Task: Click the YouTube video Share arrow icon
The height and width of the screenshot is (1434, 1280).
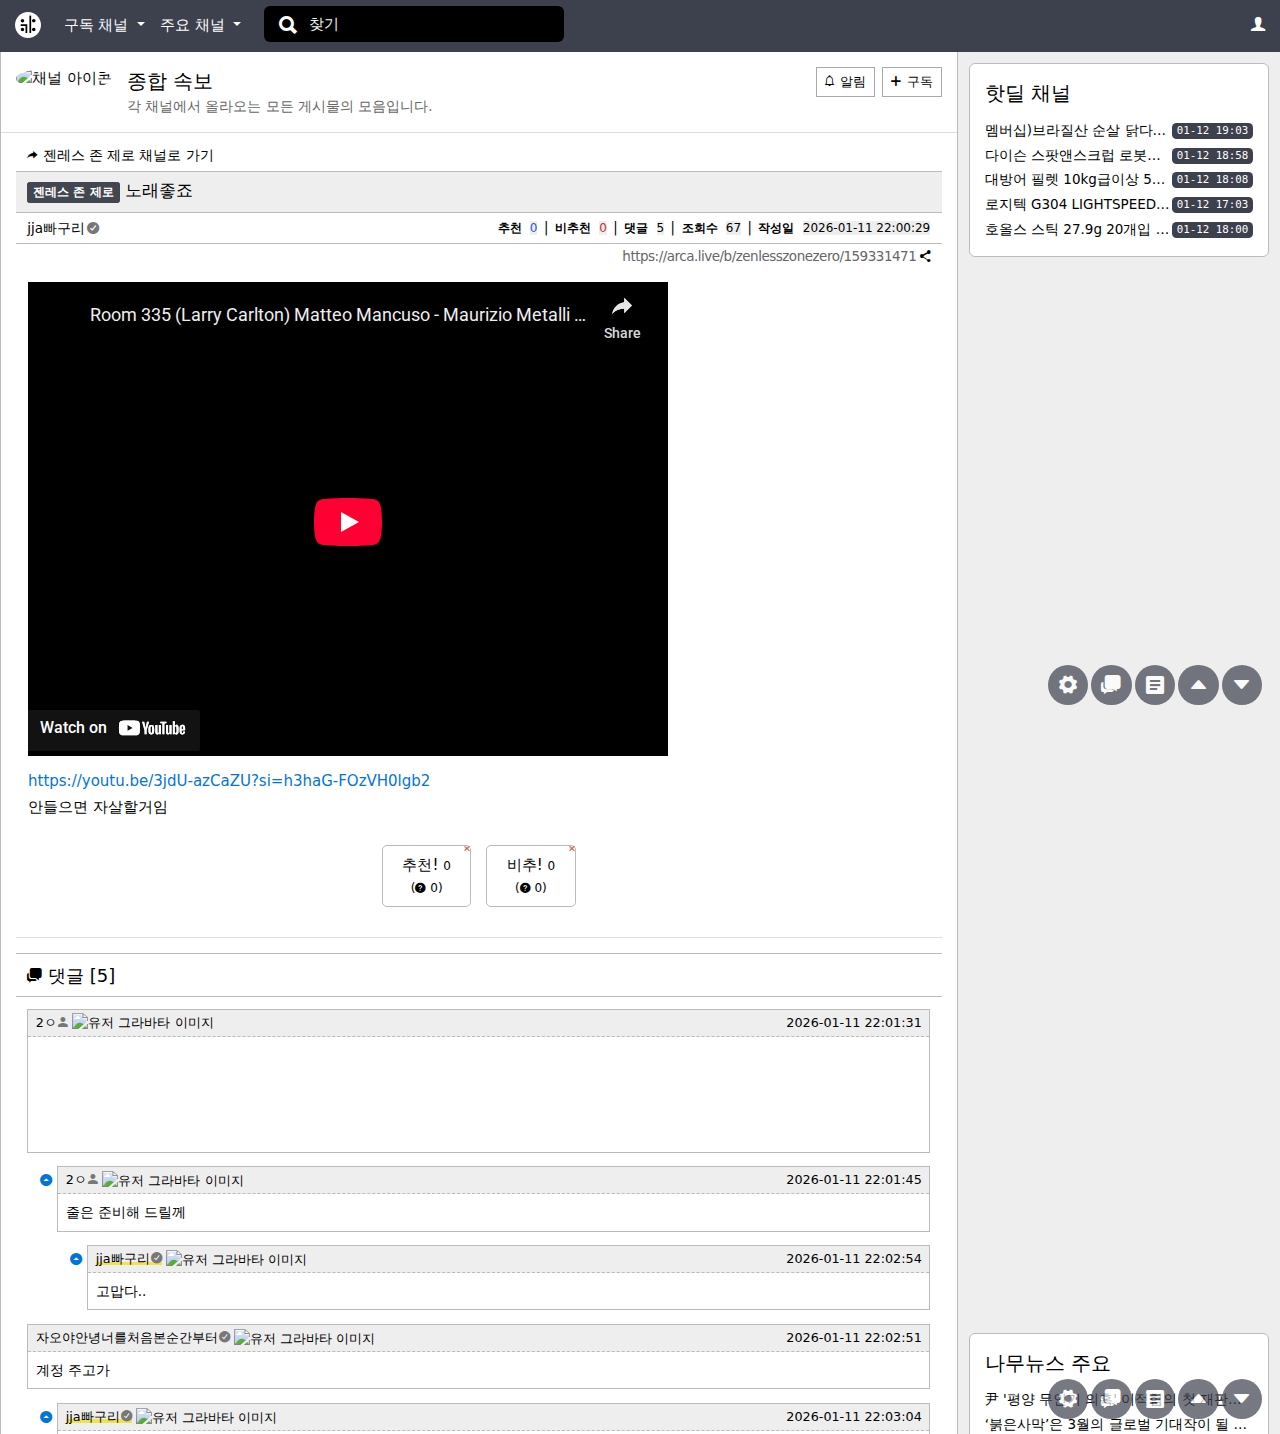Action: 622,309
